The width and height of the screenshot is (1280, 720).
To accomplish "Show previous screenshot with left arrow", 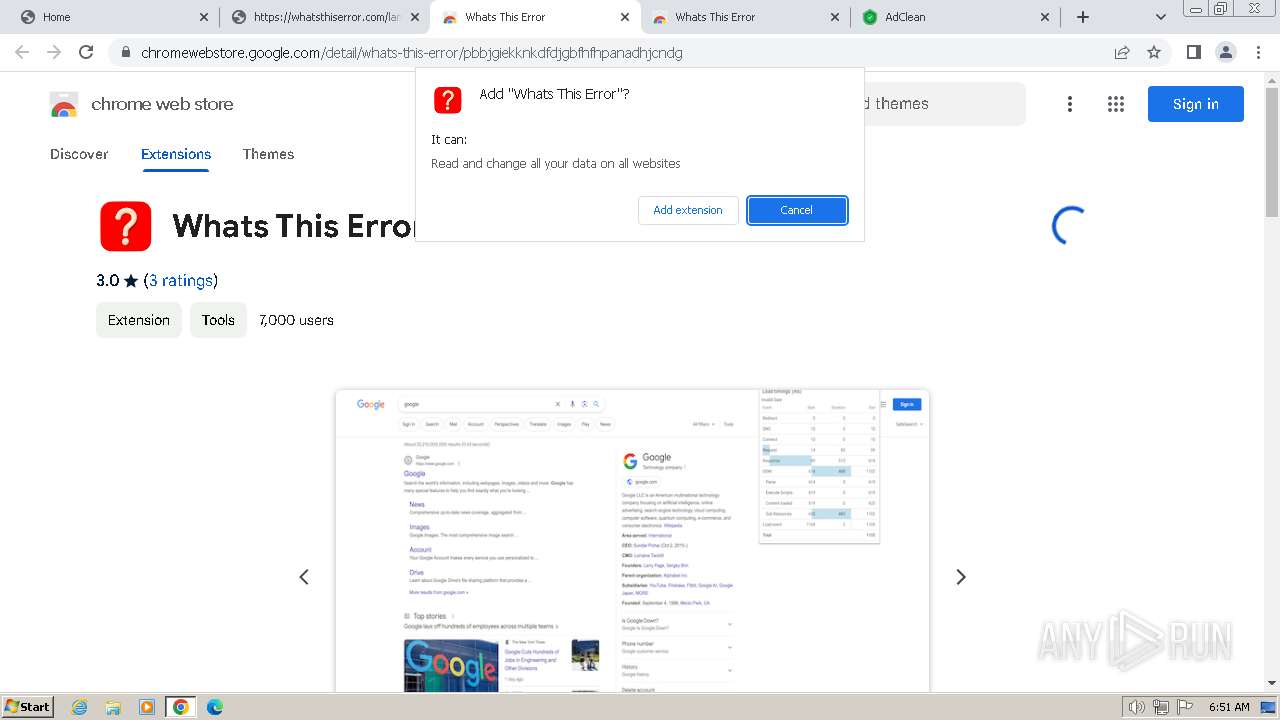I will [x=304, y=577].
